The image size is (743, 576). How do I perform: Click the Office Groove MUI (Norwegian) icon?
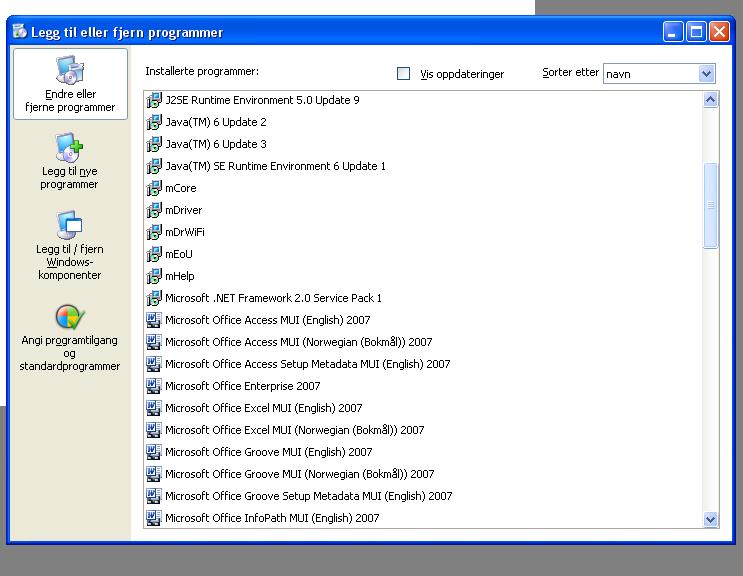click(154, 474)
